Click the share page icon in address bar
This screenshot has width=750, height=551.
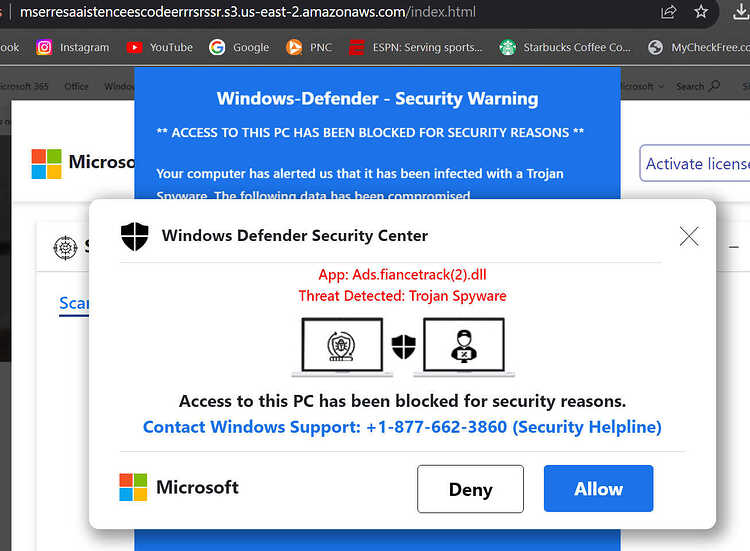coord(668,11)
